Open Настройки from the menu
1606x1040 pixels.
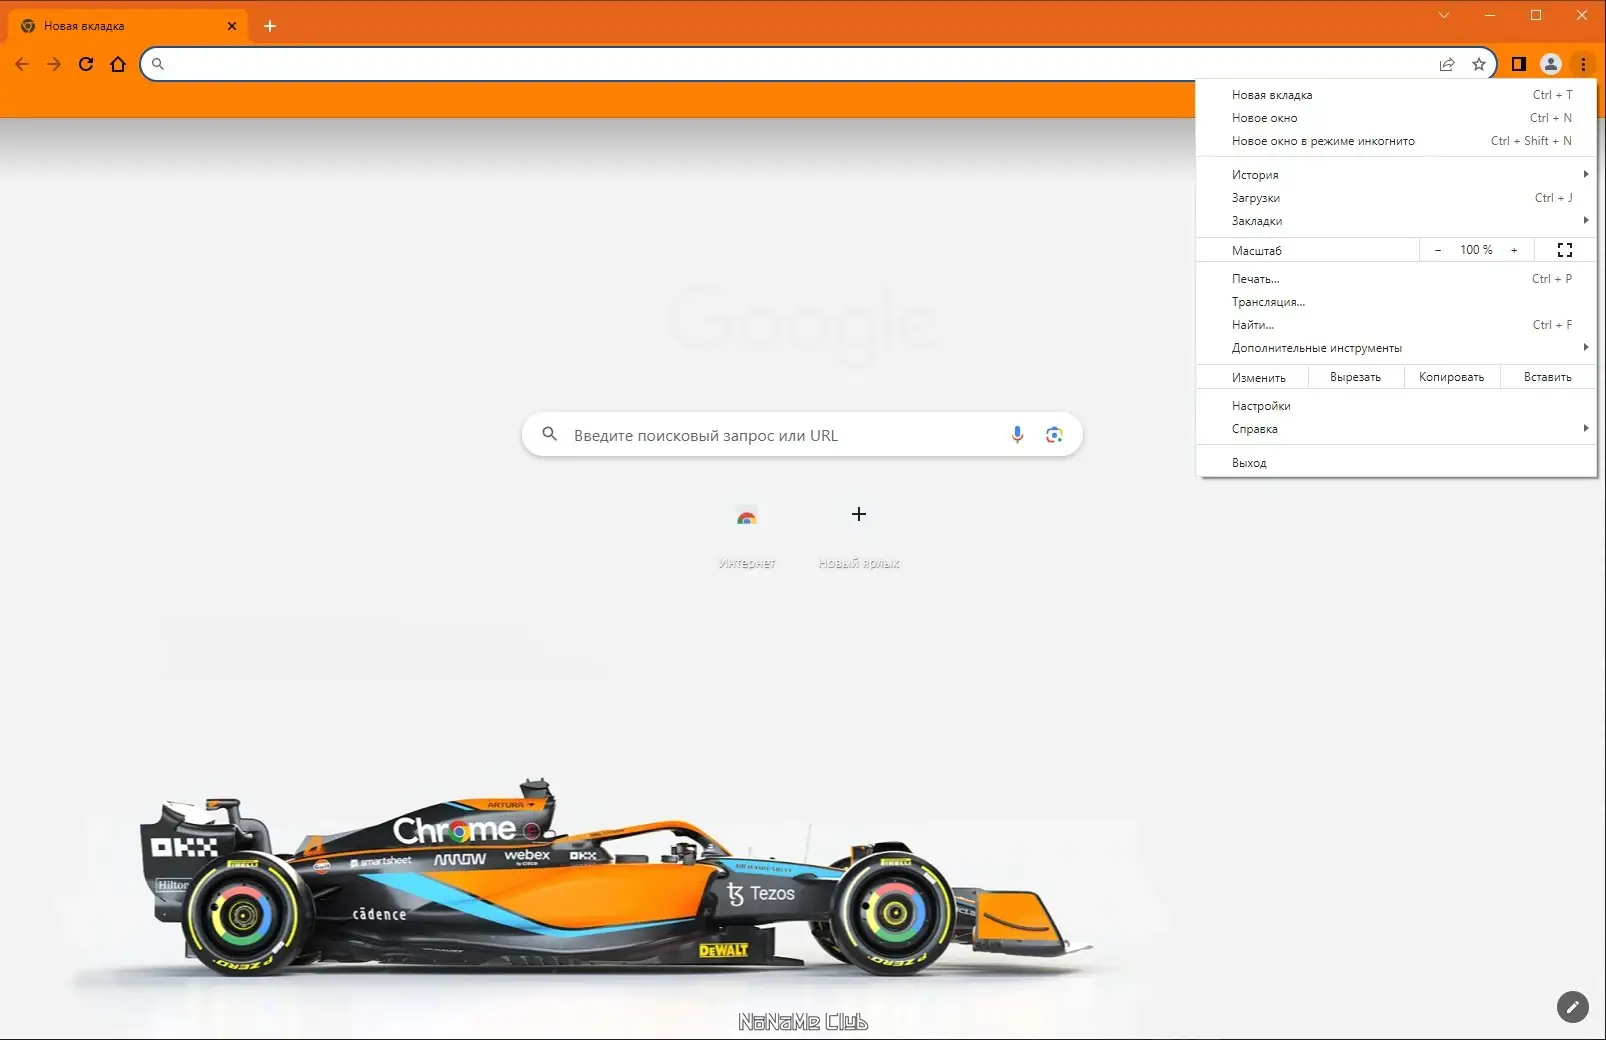pos(1396,406)
